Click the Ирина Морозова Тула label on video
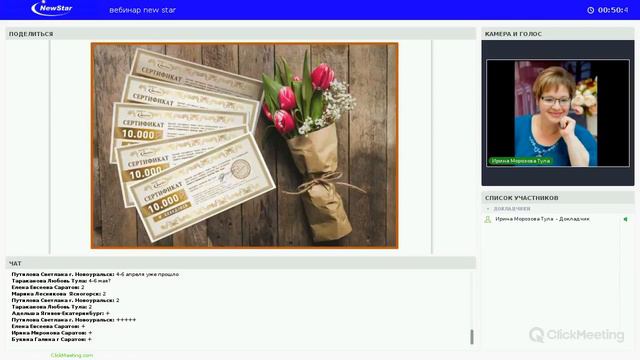This screenshot has width=640, height=360. click(x=520, y=161)
